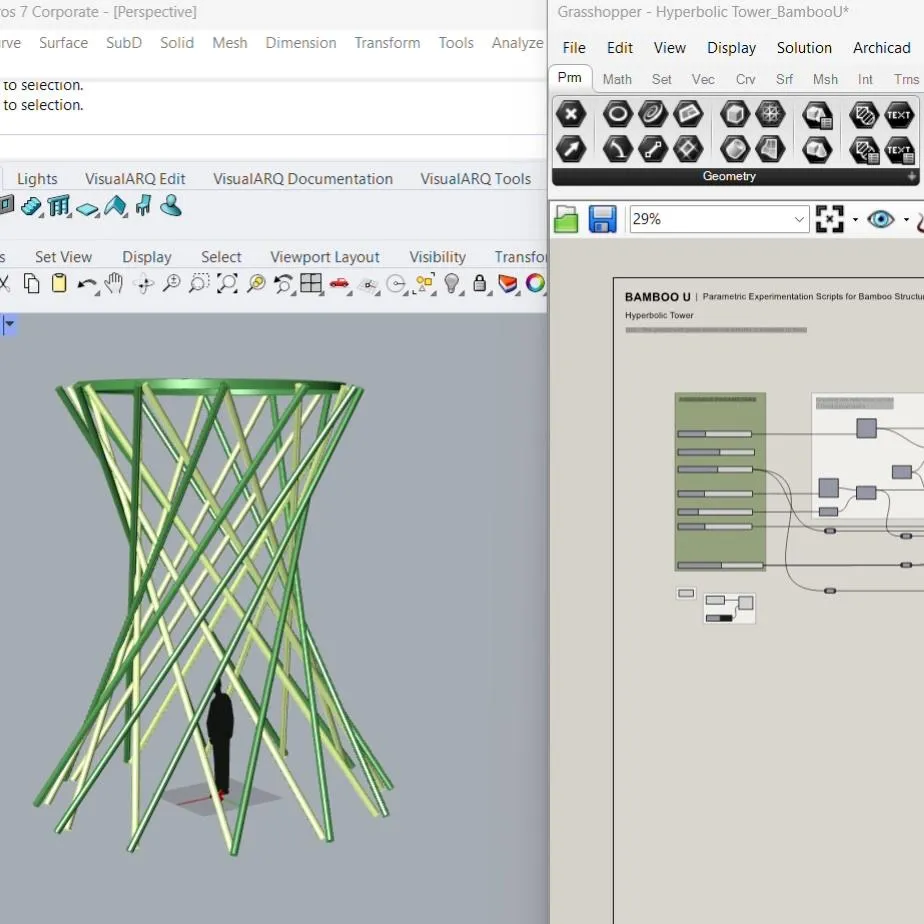The height and width of the screenshot is (924, 924).
Task: Click the Save document floppy disk icon
Action: click(602, 219)
